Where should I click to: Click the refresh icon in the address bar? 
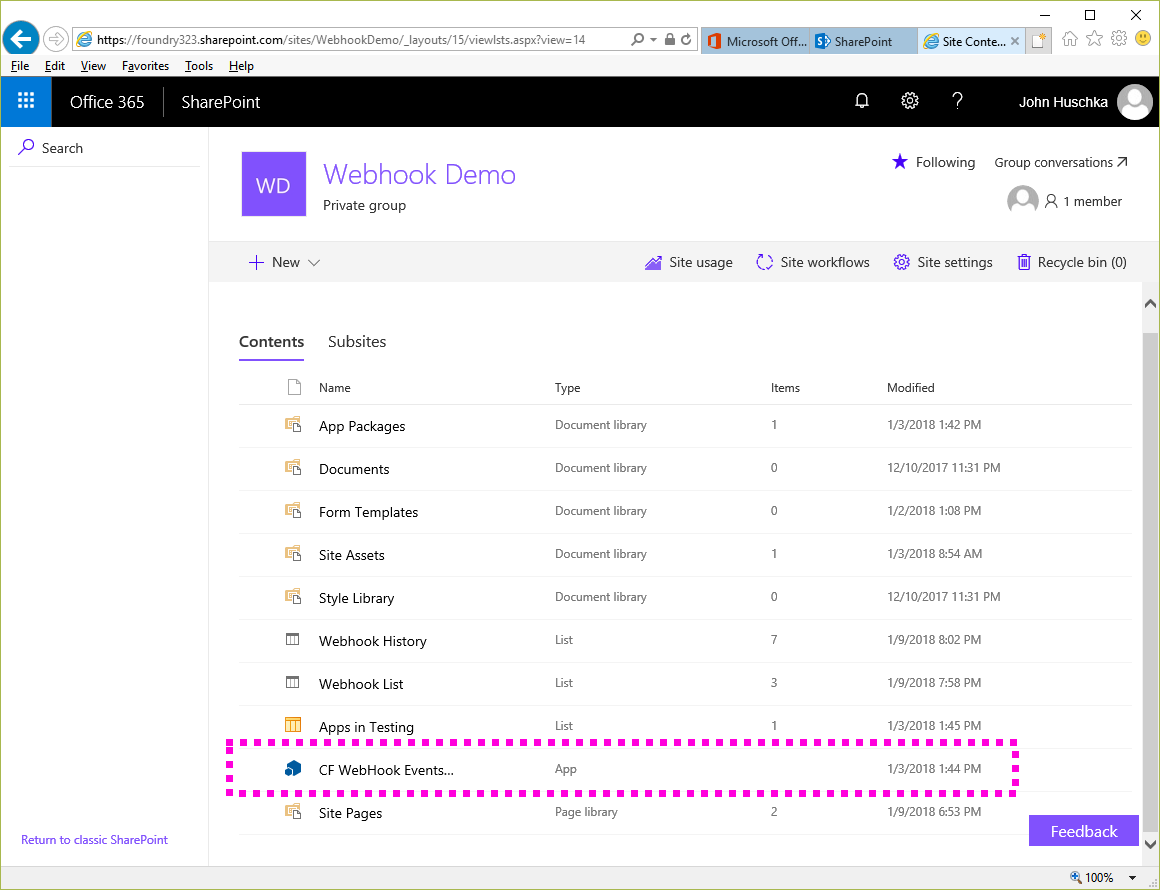(687, 39)
